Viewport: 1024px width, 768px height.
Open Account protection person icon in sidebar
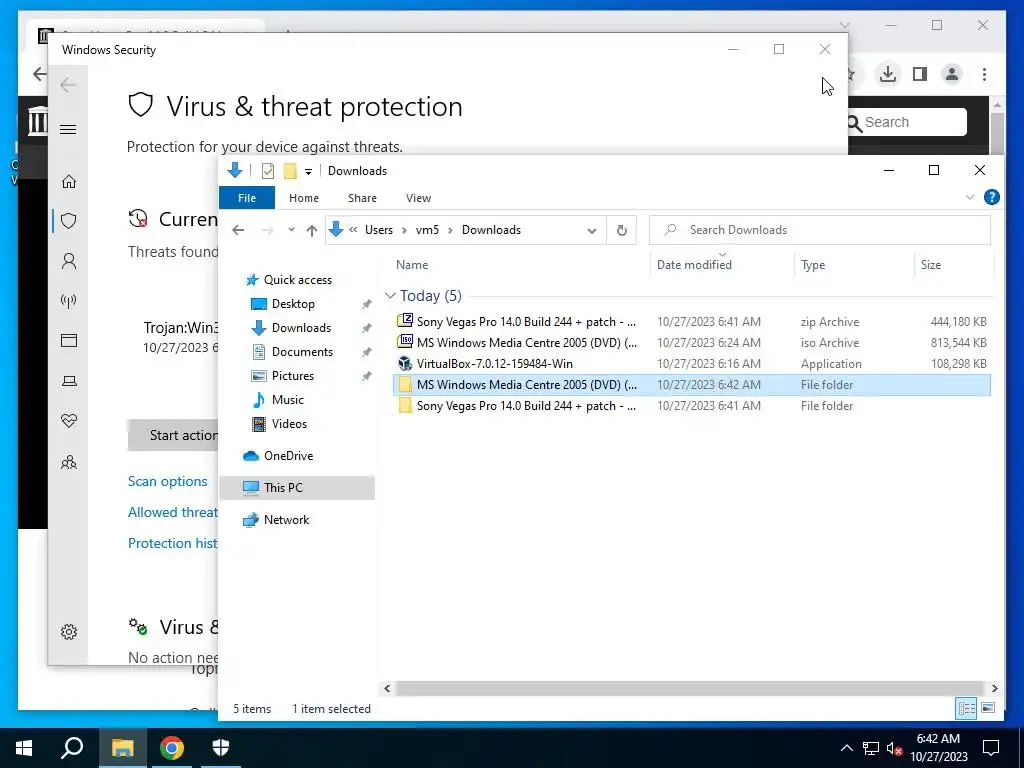pyautogui.click(x=69, y=261)
